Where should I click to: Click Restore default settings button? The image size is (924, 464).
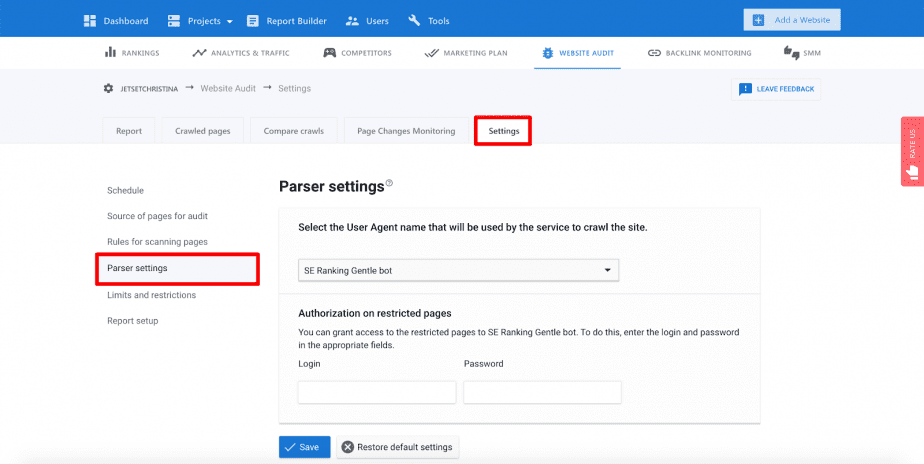[x=398, y=447]
